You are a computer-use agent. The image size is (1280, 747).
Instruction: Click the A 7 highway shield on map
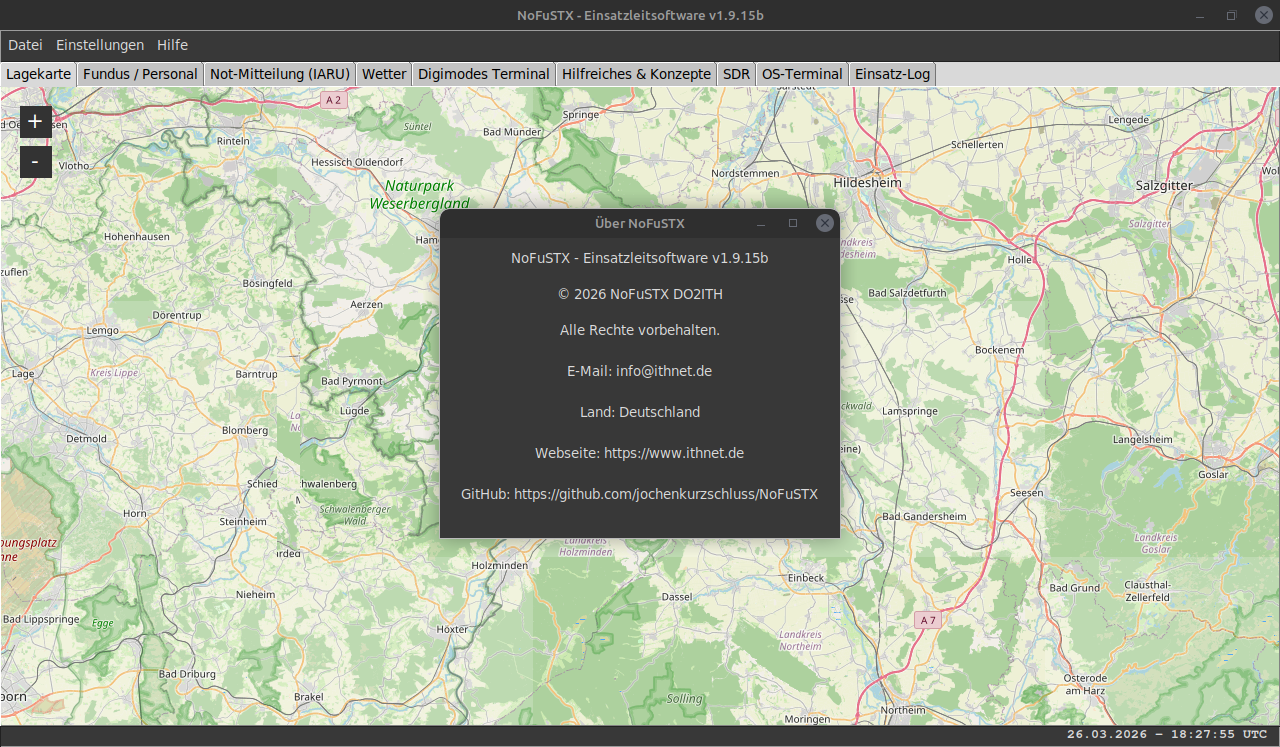(x=928, y=620)
